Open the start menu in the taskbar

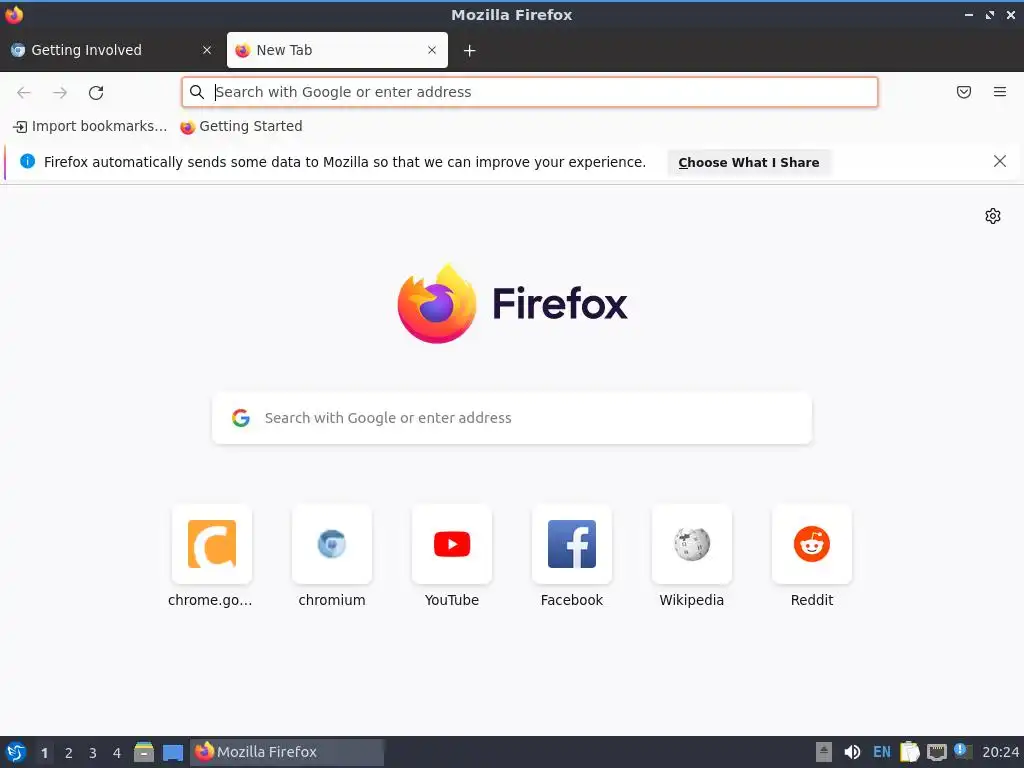[x=16, y=752]
